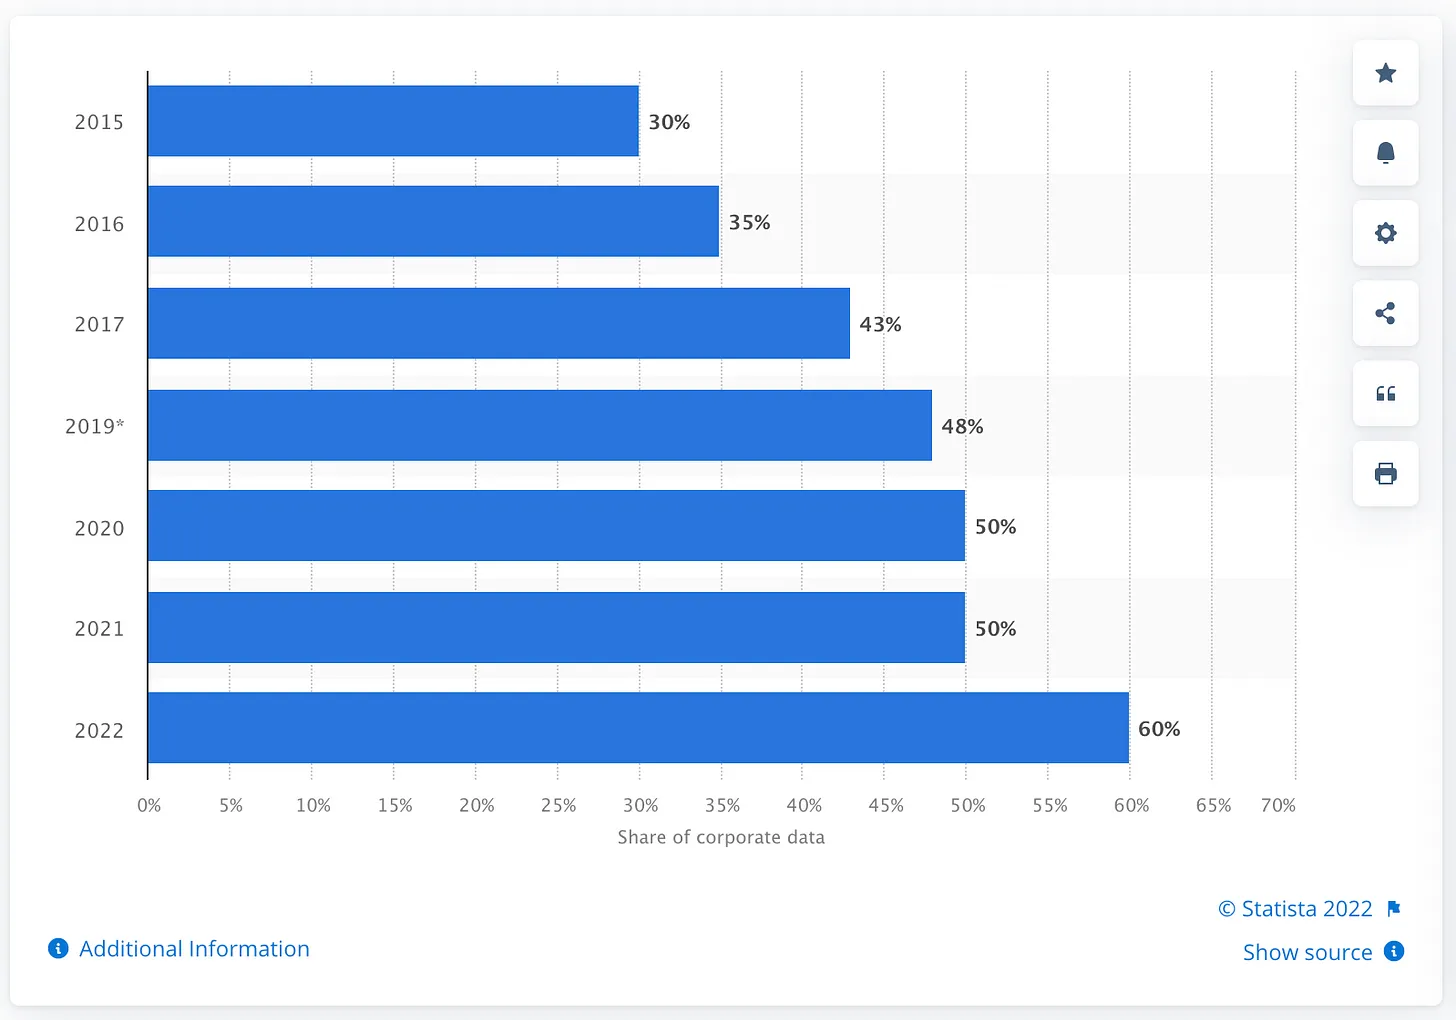Click info icon beside Additional Information
Viewport: 1456px width, 1020px height.
point(58,948)
